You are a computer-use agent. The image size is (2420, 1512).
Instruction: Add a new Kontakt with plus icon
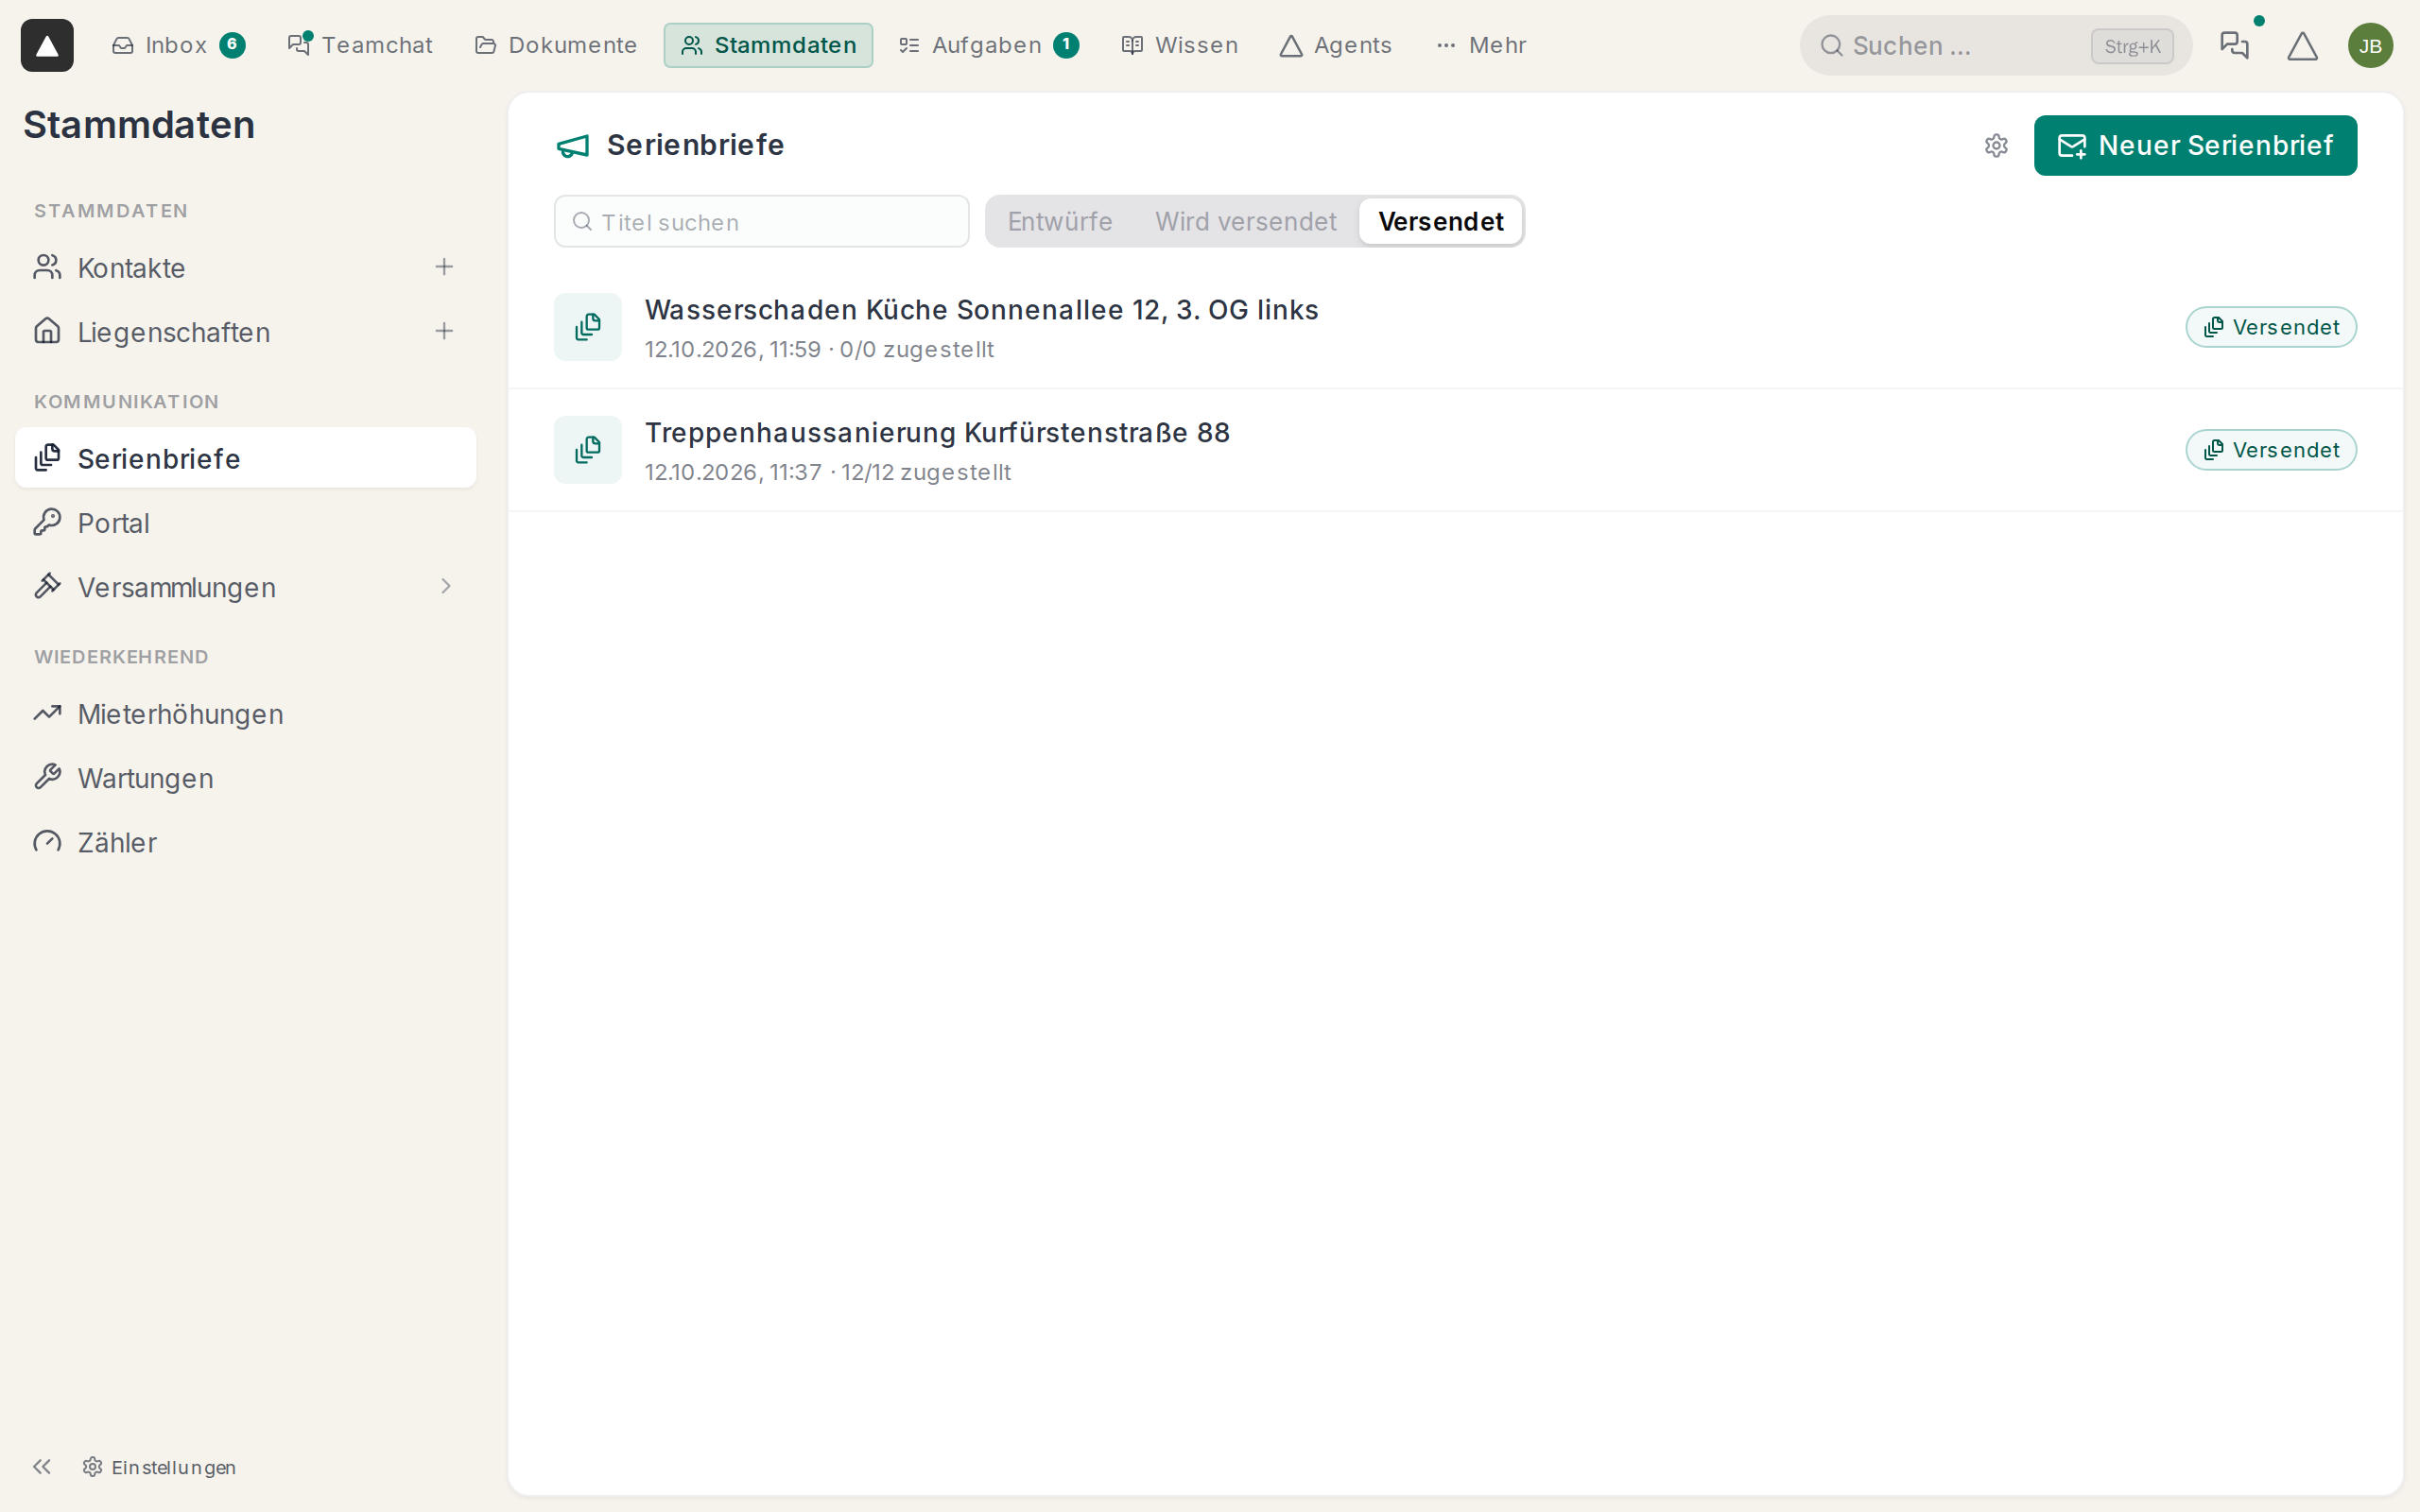[x=444, y=267]
